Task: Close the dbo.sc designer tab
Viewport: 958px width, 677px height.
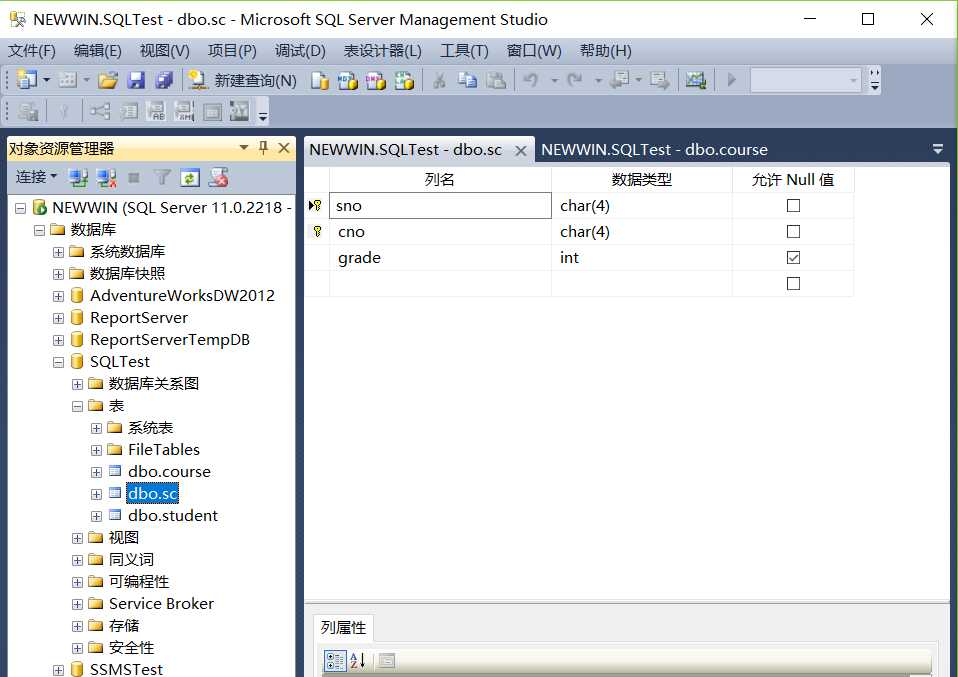Action: point(521,150)
